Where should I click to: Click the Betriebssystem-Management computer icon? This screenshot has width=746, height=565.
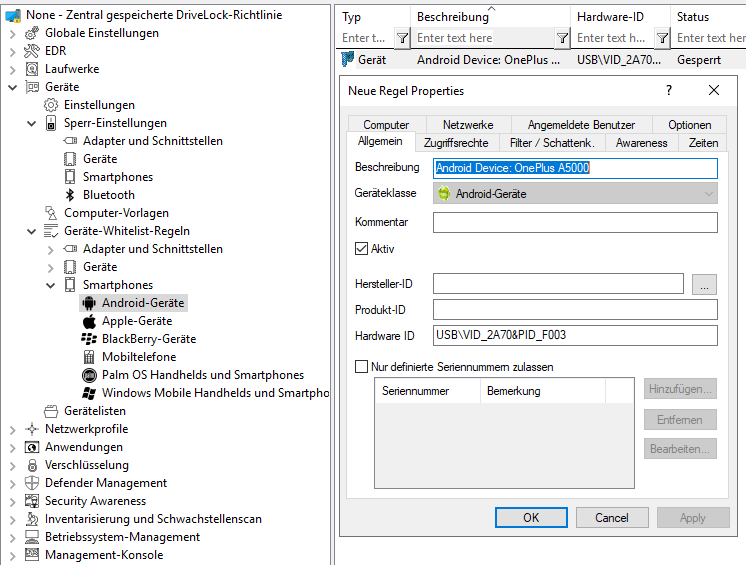[x=32, y=537]
